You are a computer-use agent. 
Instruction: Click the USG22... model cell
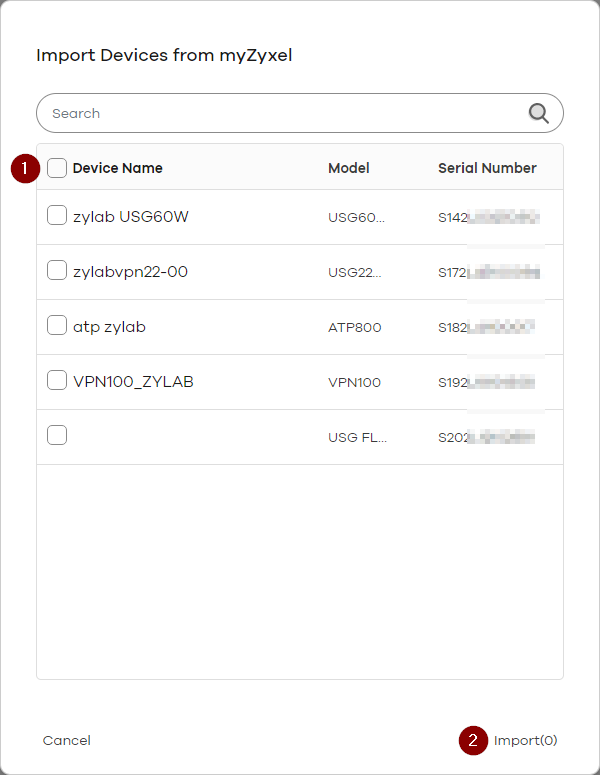pyautogui.click(x=355, y=272)
